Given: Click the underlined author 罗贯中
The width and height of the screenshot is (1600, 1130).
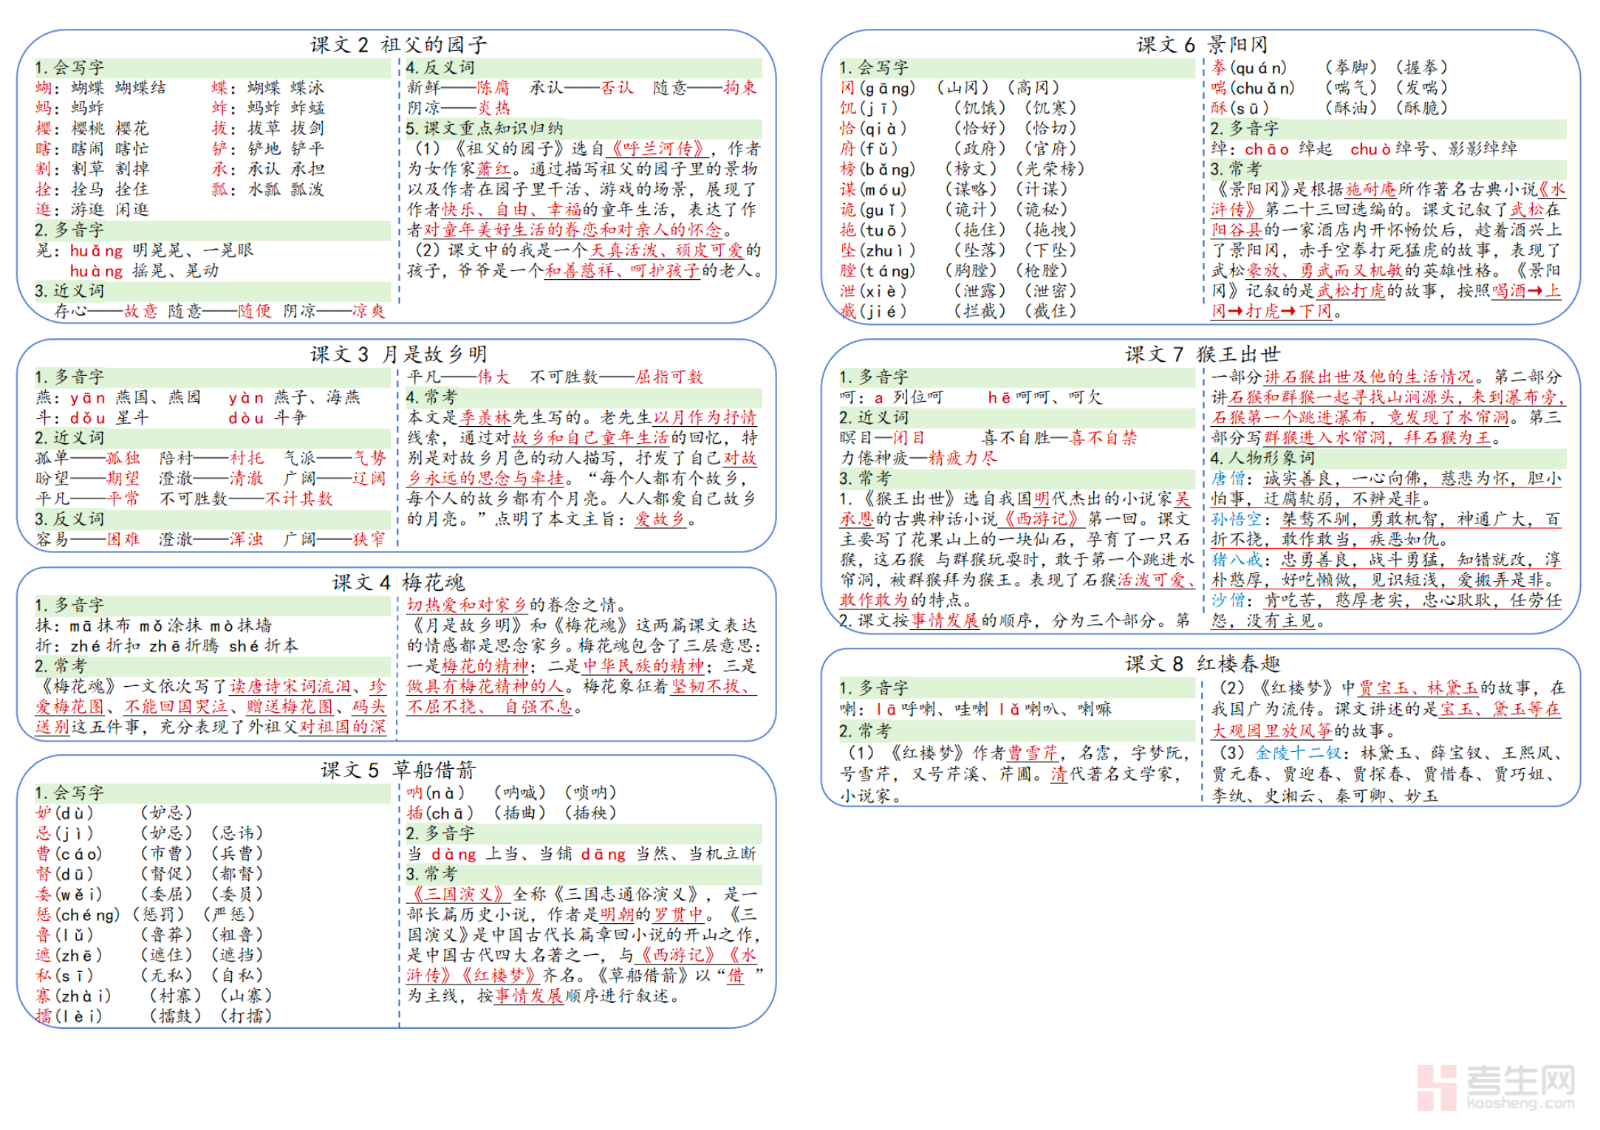Looking at the screenshot, I should click(x=680, y=914).
